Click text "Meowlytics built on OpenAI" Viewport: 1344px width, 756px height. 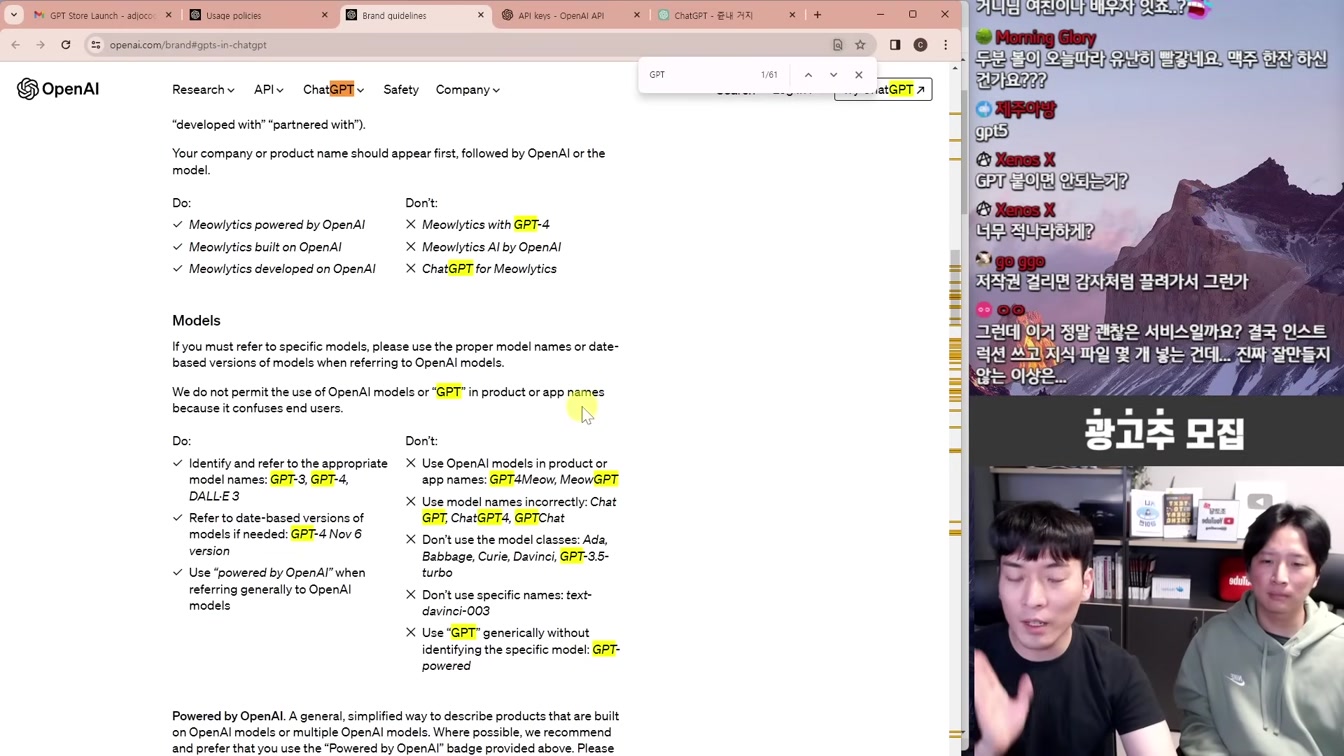[x=265, y=247]
